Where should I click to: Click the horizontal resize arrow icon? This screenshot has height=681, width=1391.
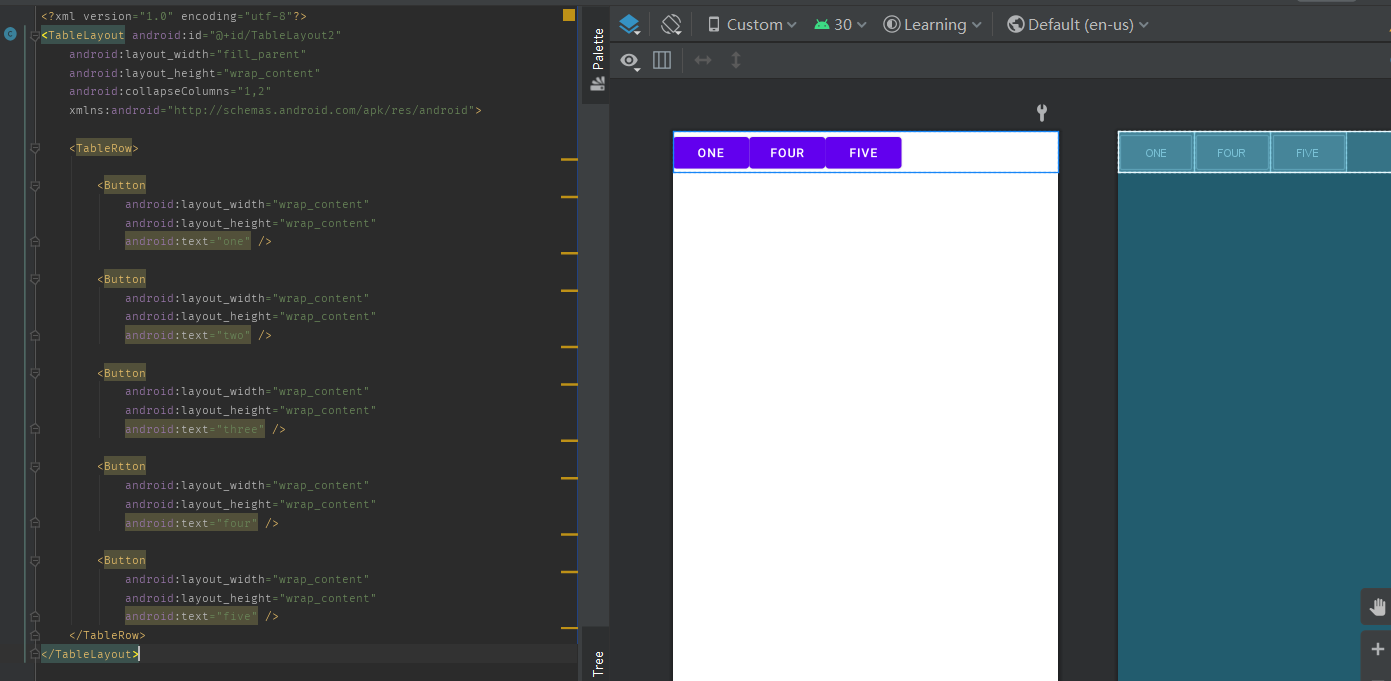pos(703,60)
